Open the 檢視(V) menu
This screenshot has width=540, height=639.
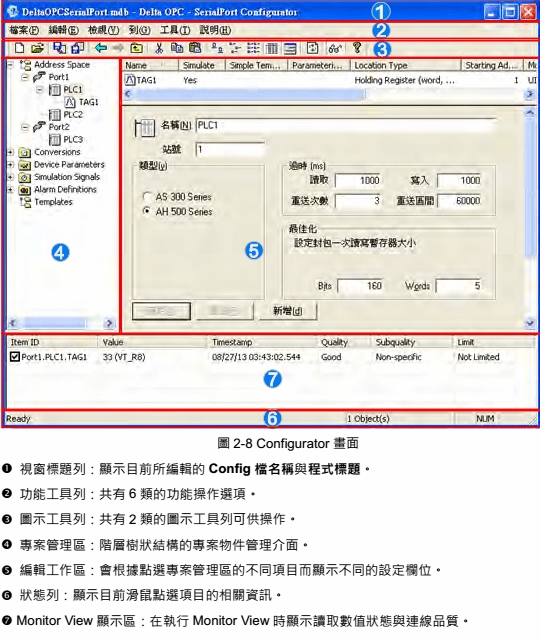pos(104,30)
